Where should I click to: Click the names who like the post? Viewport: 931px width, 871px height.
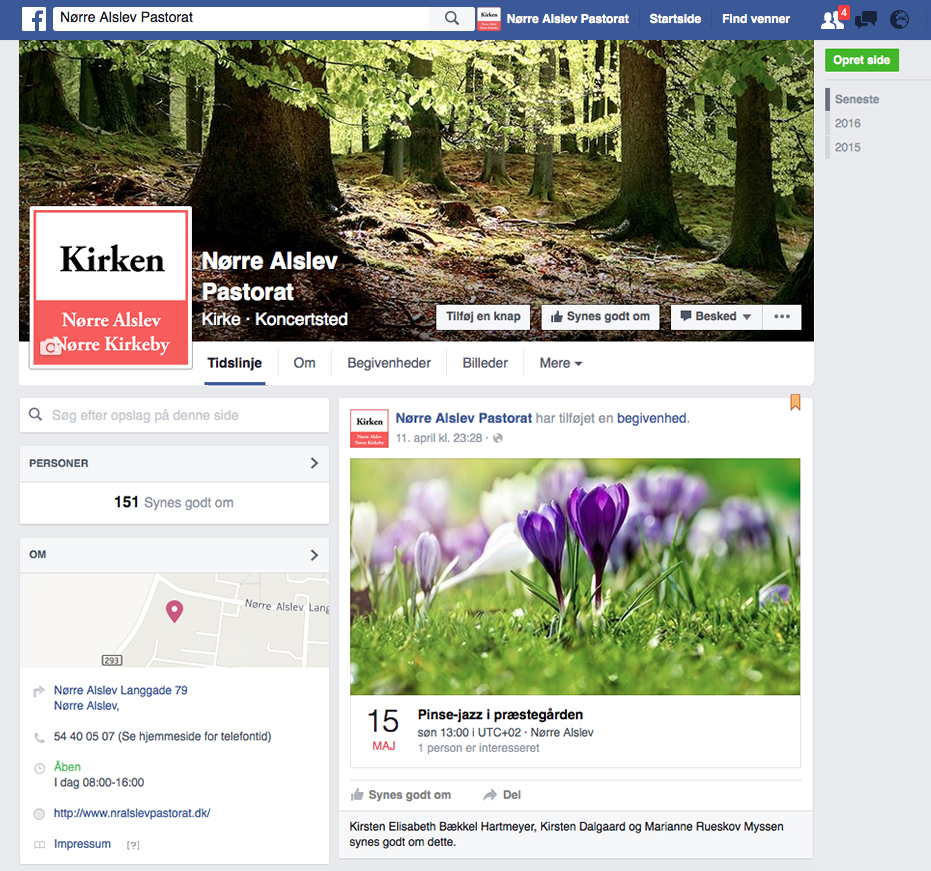tap(566, 826)
